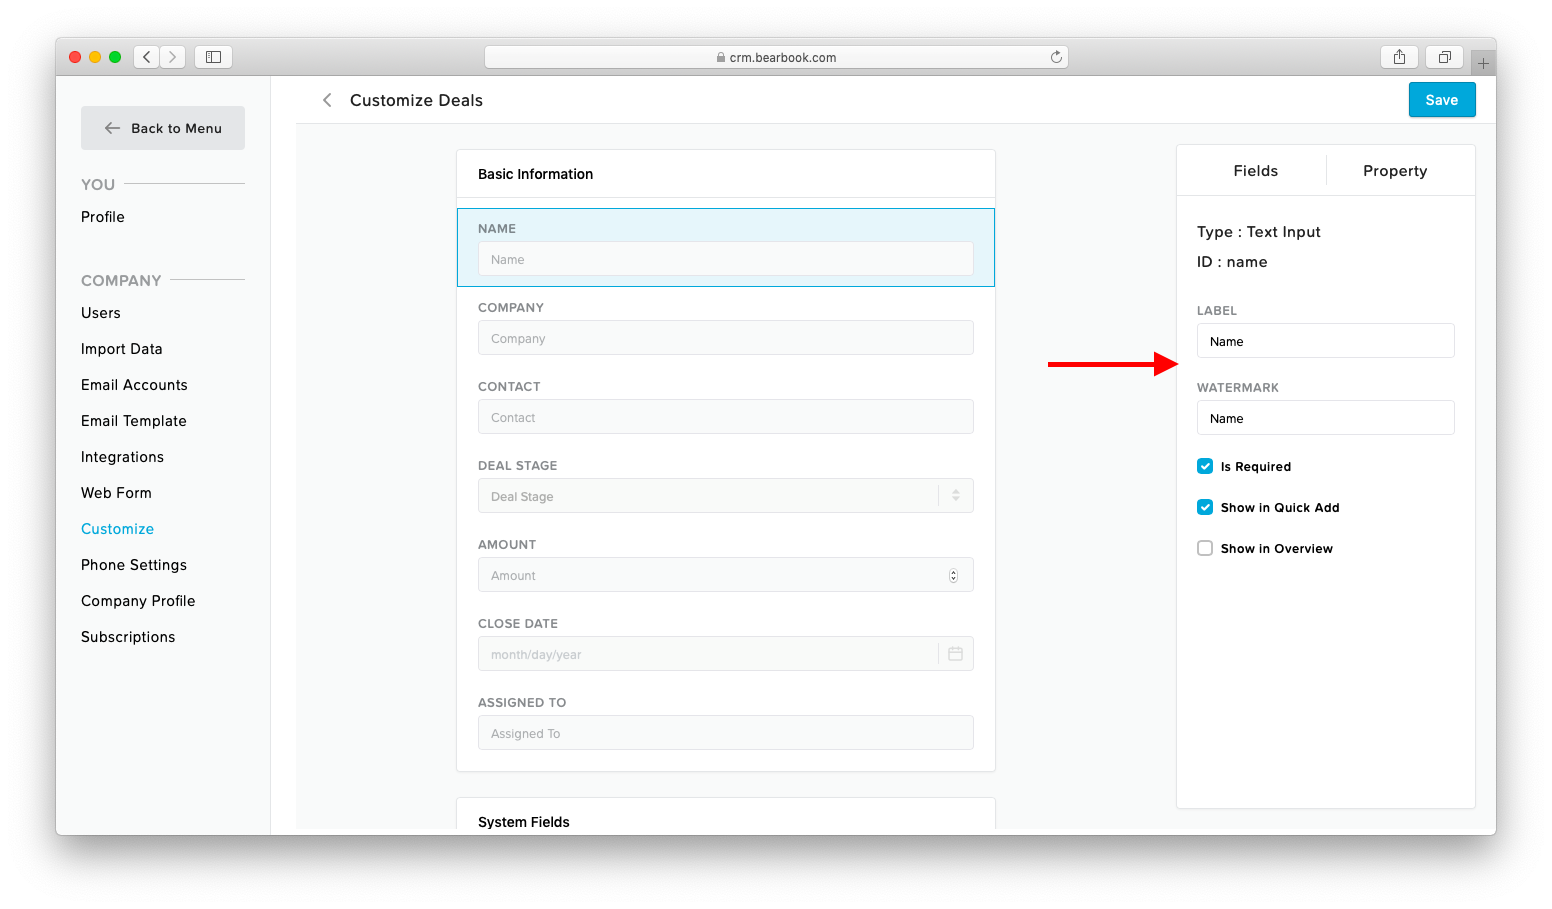Open Phone Settings

click(134, 565)
